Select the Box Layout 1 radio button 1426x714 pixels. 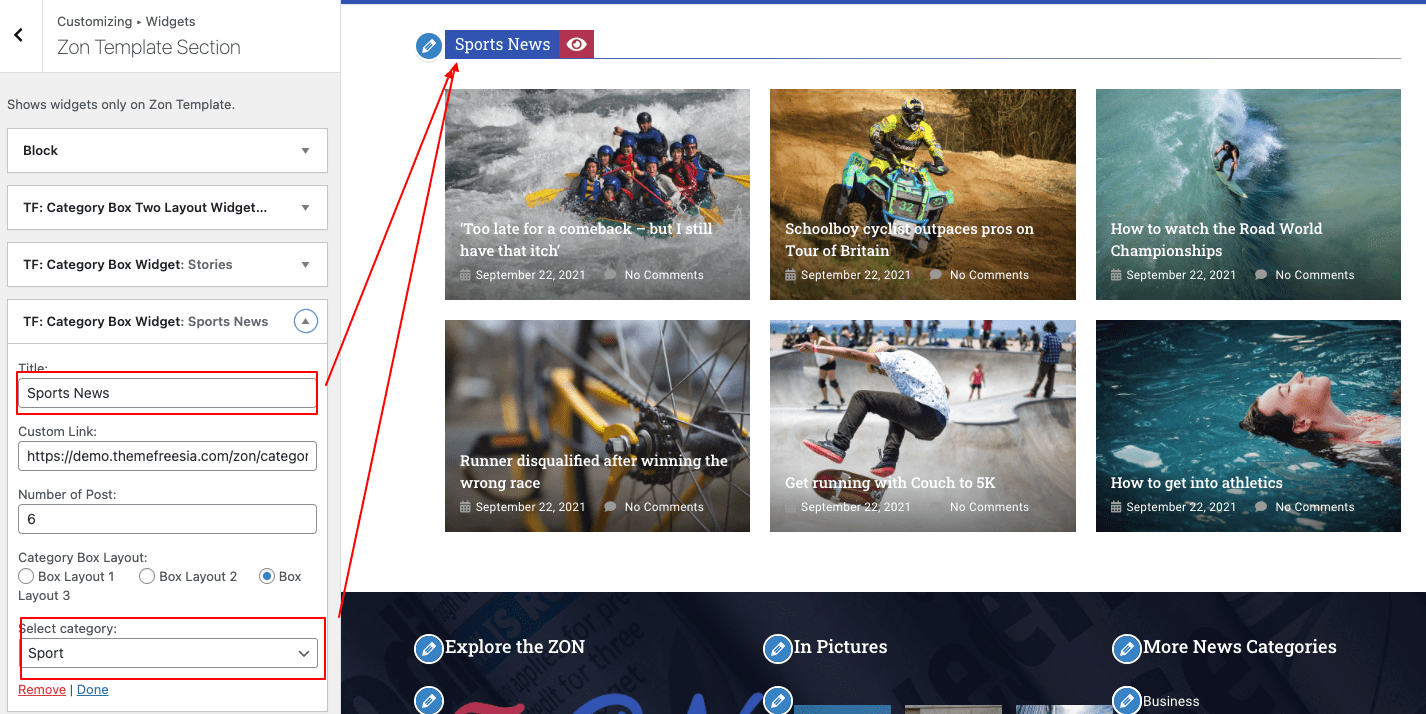27,576
